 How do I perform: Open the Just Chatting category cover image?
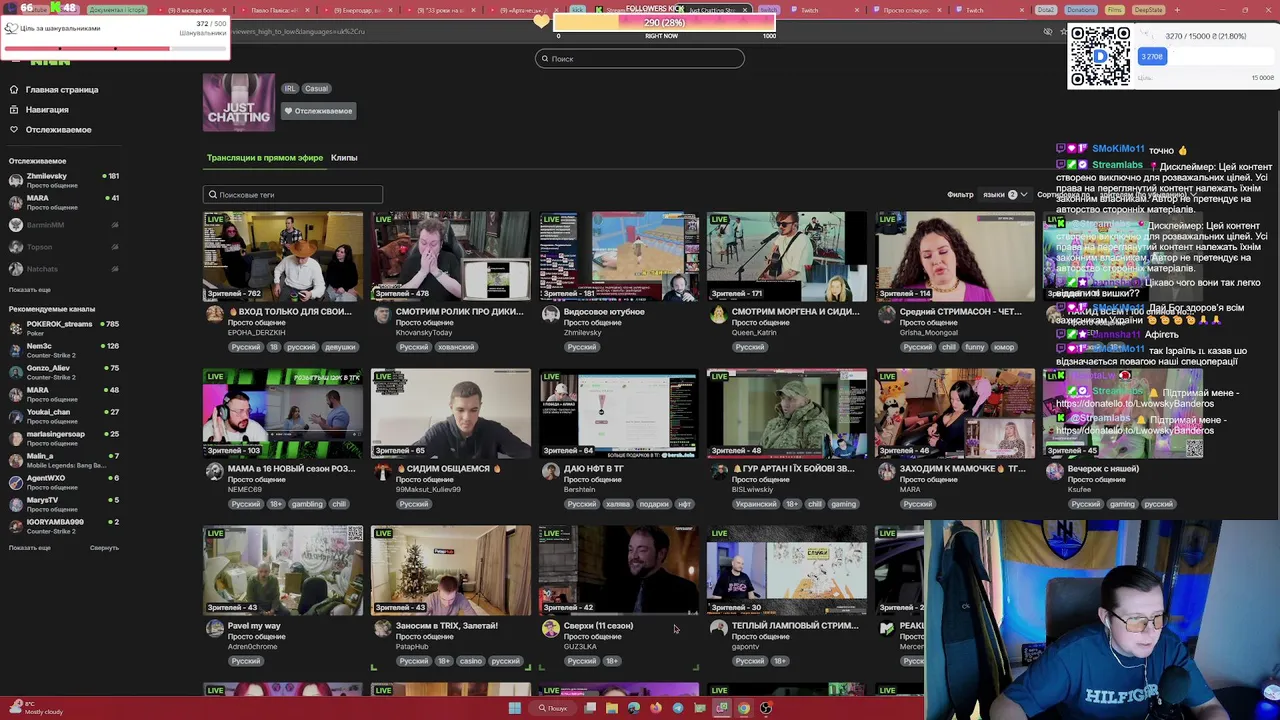pyautogui.click(x=239, y=102)
